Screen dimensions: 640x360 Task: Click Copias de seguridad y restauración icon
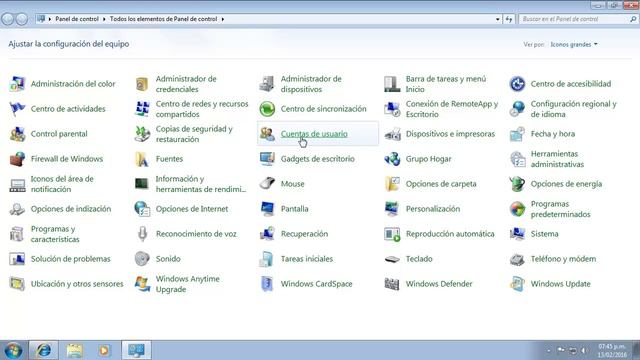click(142, 134)
